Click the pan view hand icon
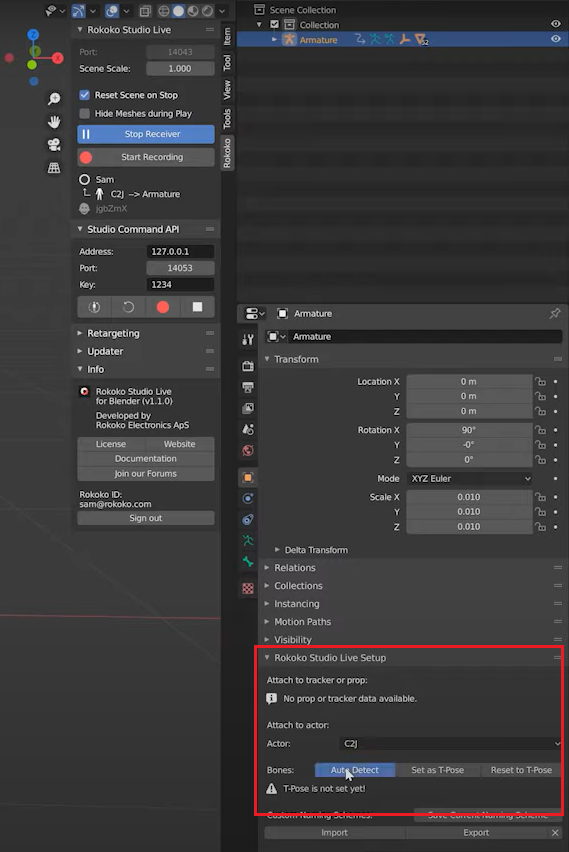 pyautogui.click(x=54, y=122)
